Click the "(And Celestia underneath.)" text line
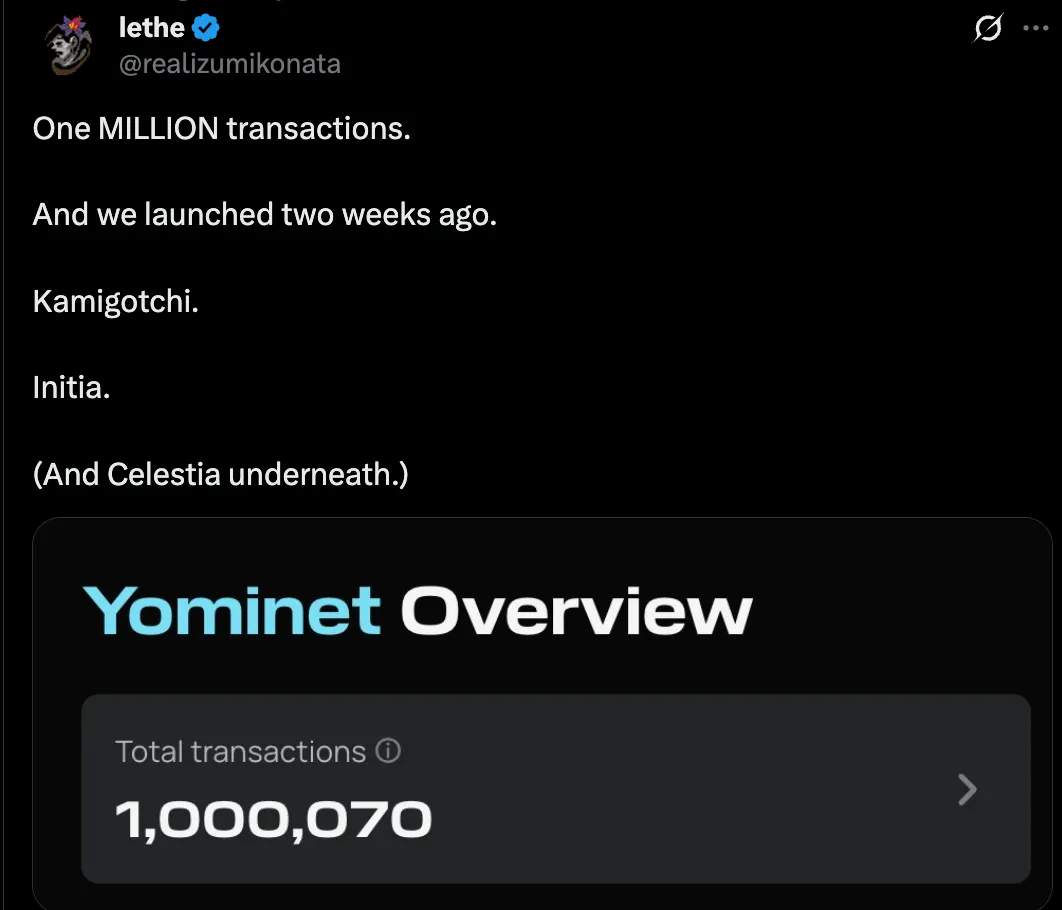 point(220,474)
